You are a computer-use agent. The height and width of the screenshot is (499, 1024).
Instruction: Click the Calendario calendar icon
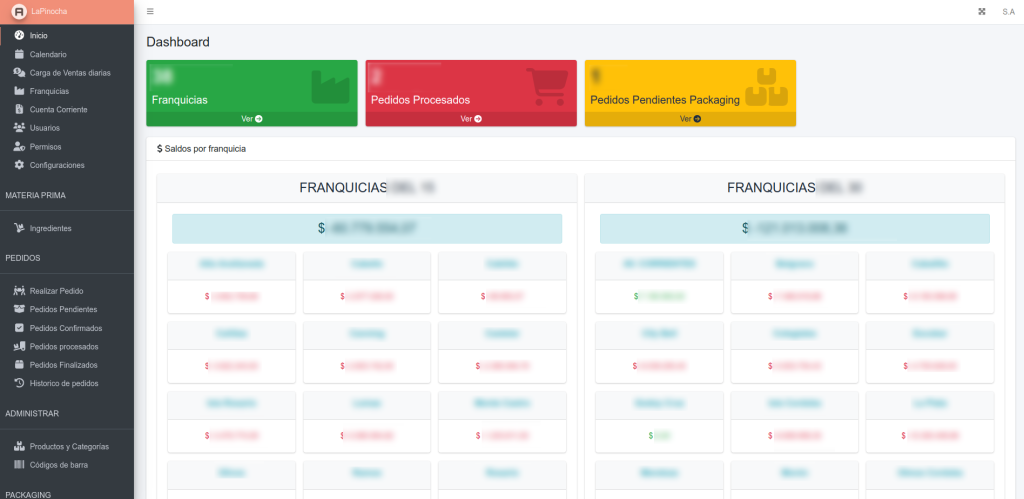click(19, 54)
